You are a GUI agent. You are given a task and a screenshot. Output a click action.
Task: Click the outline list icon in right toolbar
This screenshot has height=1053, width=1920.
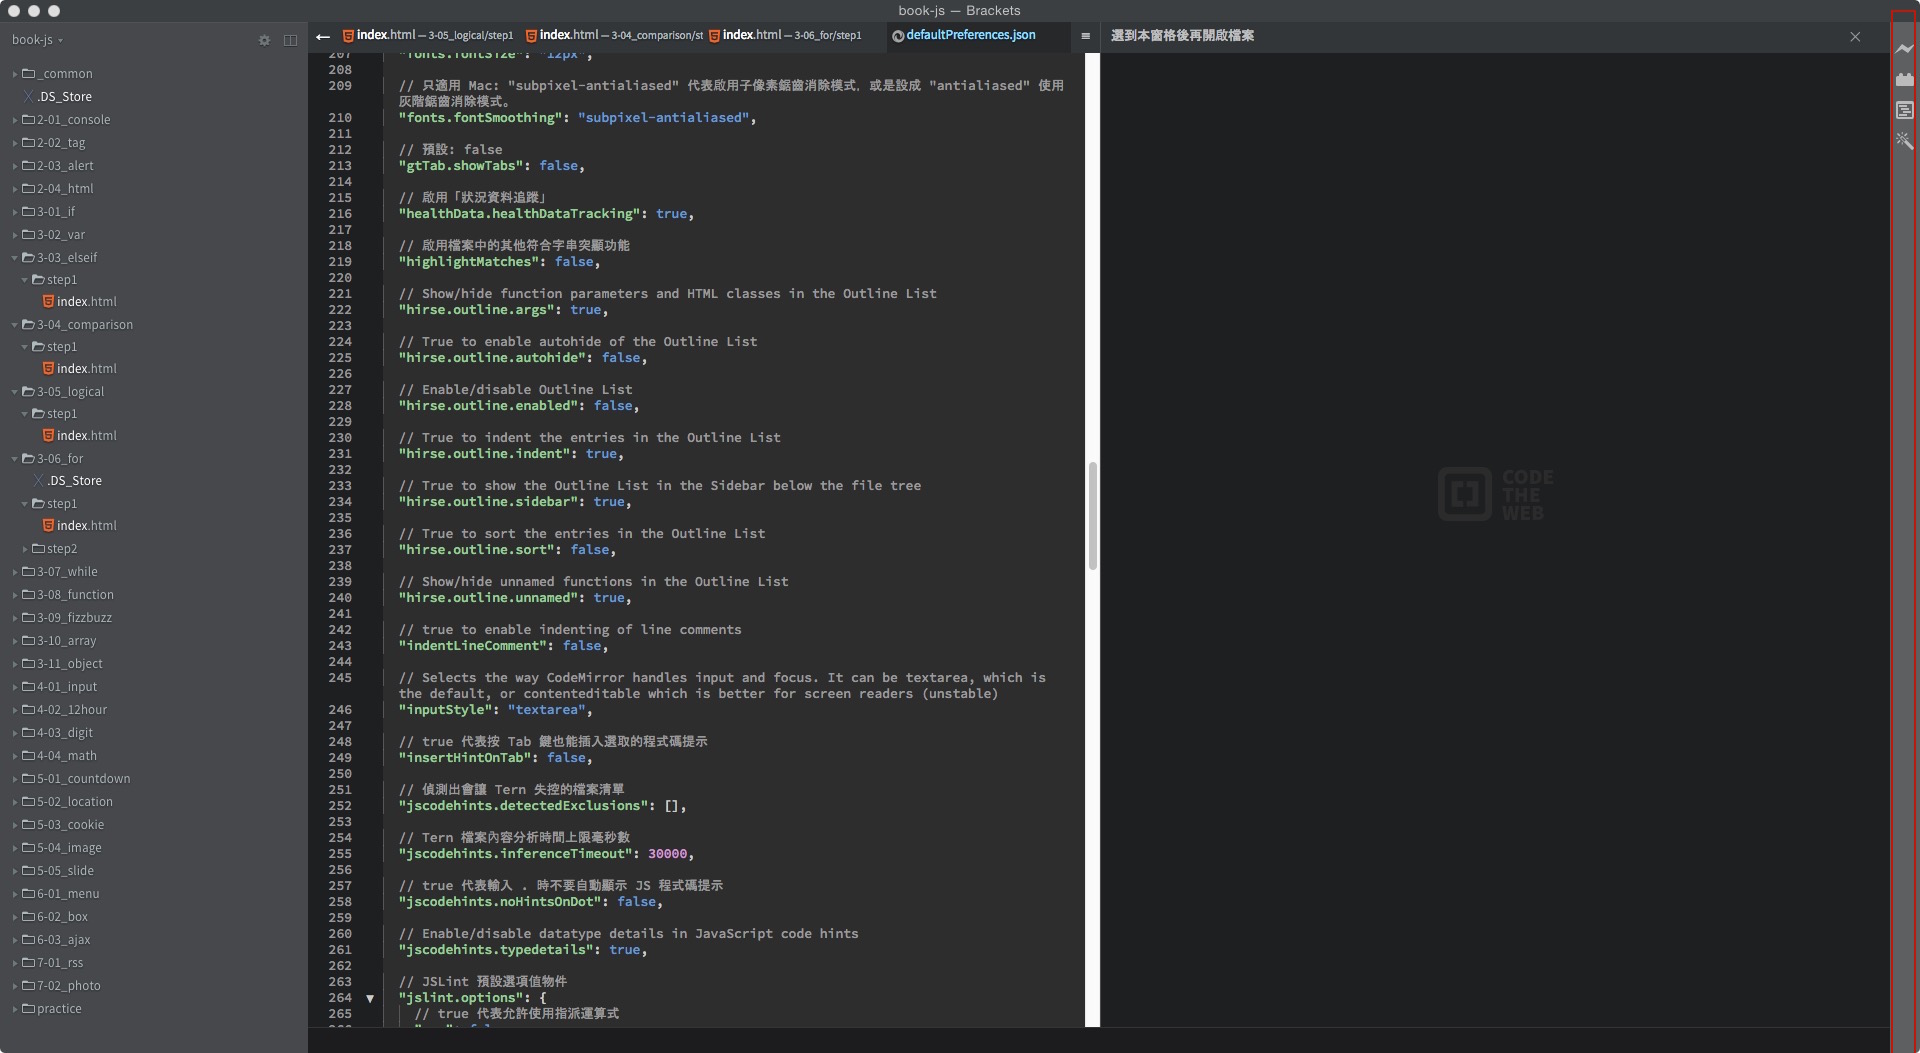click(1904, 110)
